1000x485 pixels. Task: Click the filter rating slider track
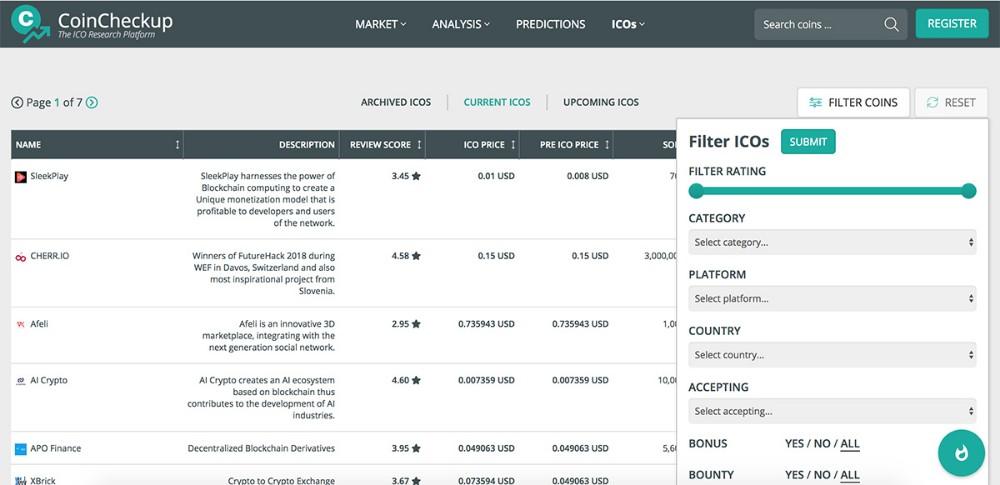[x=832, y=191]
